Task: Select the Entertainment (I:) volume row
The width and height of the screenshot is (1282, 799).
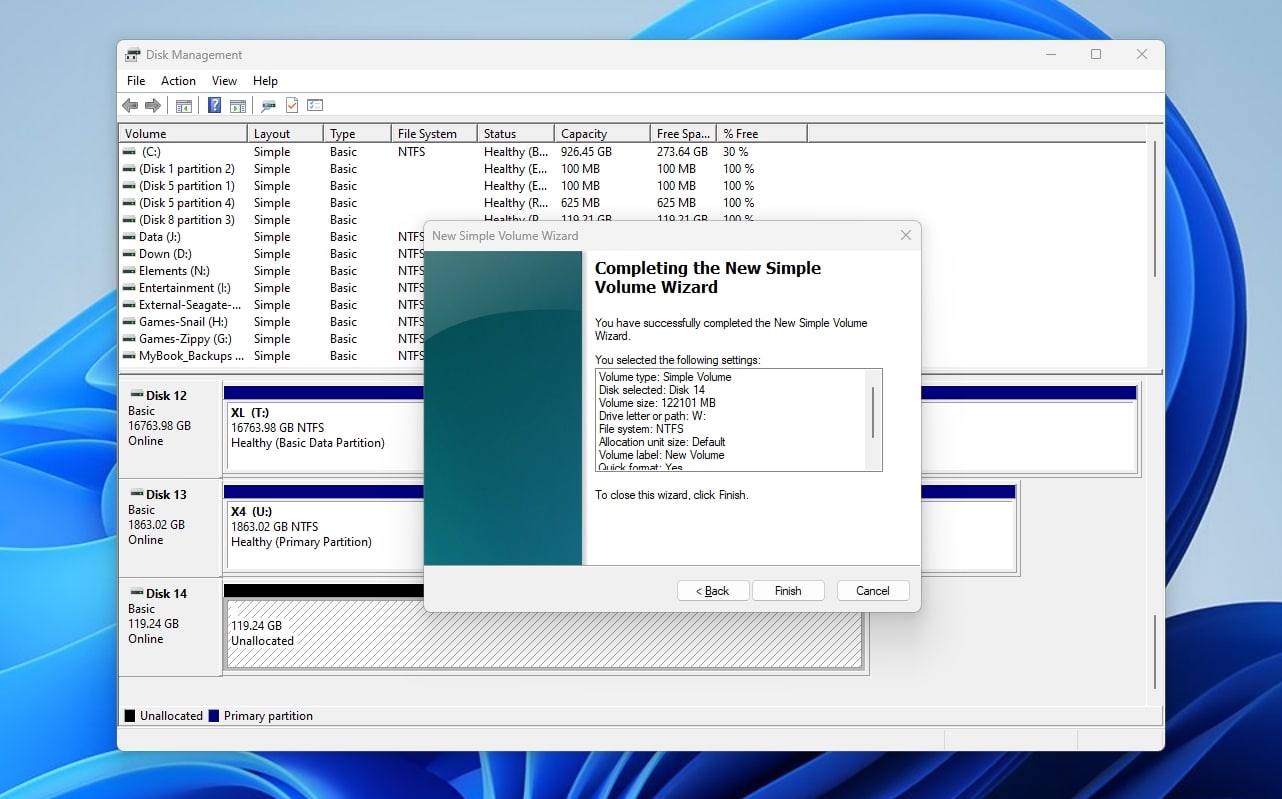Action: click(x=271, y=288)
